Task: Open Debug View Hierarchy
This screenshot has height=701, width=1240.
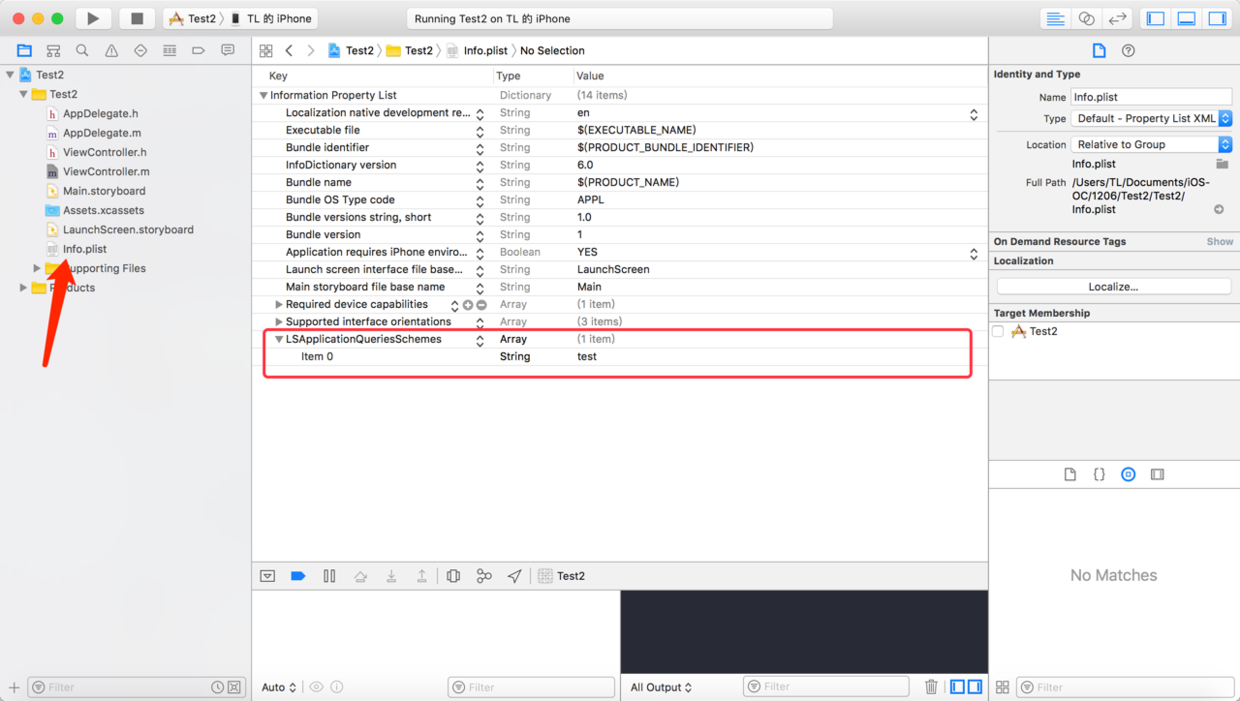Action: [453, 576]
